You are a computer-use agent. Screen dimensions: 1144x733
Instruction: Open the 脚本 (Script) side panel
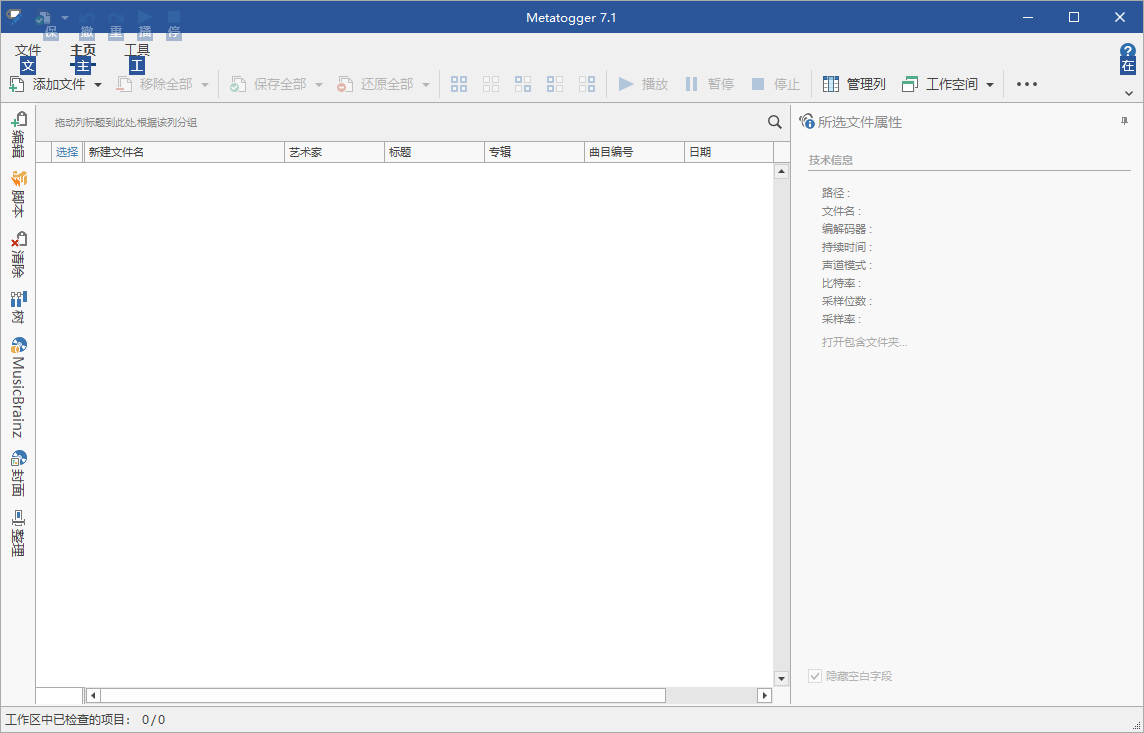[x=18, y=195]
